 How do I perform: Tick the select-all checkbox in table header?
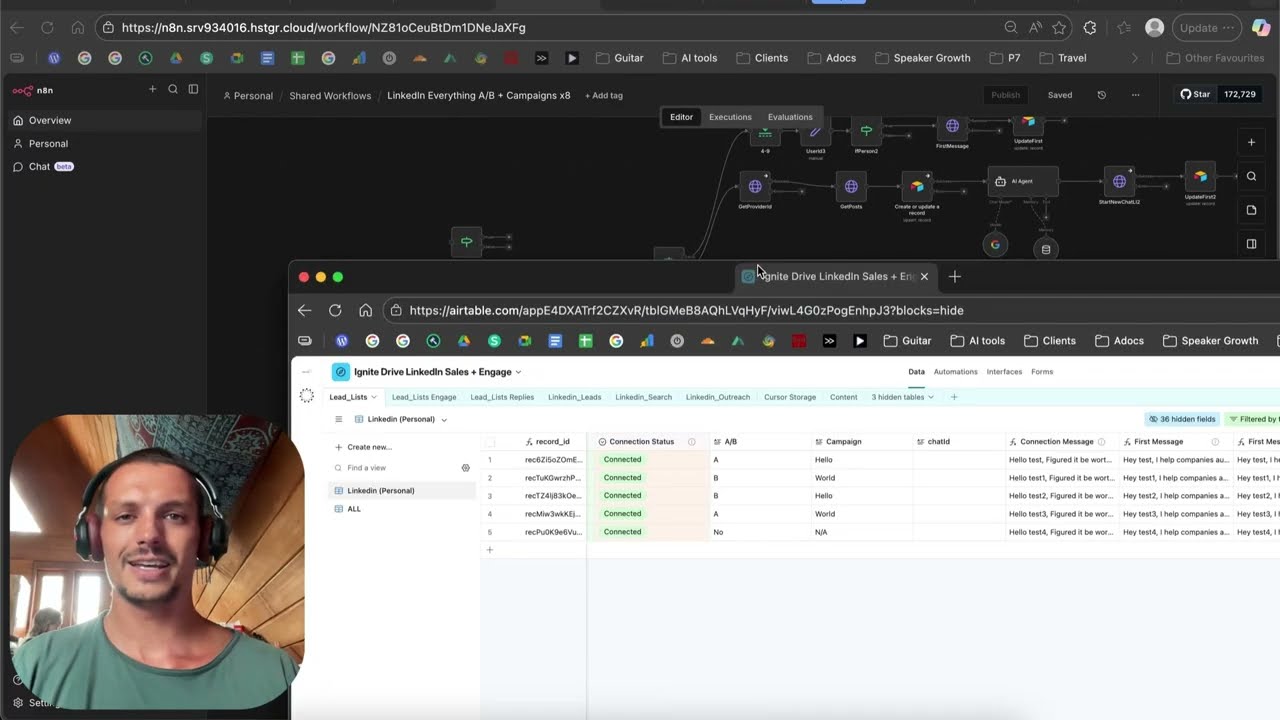click(490, 441)
